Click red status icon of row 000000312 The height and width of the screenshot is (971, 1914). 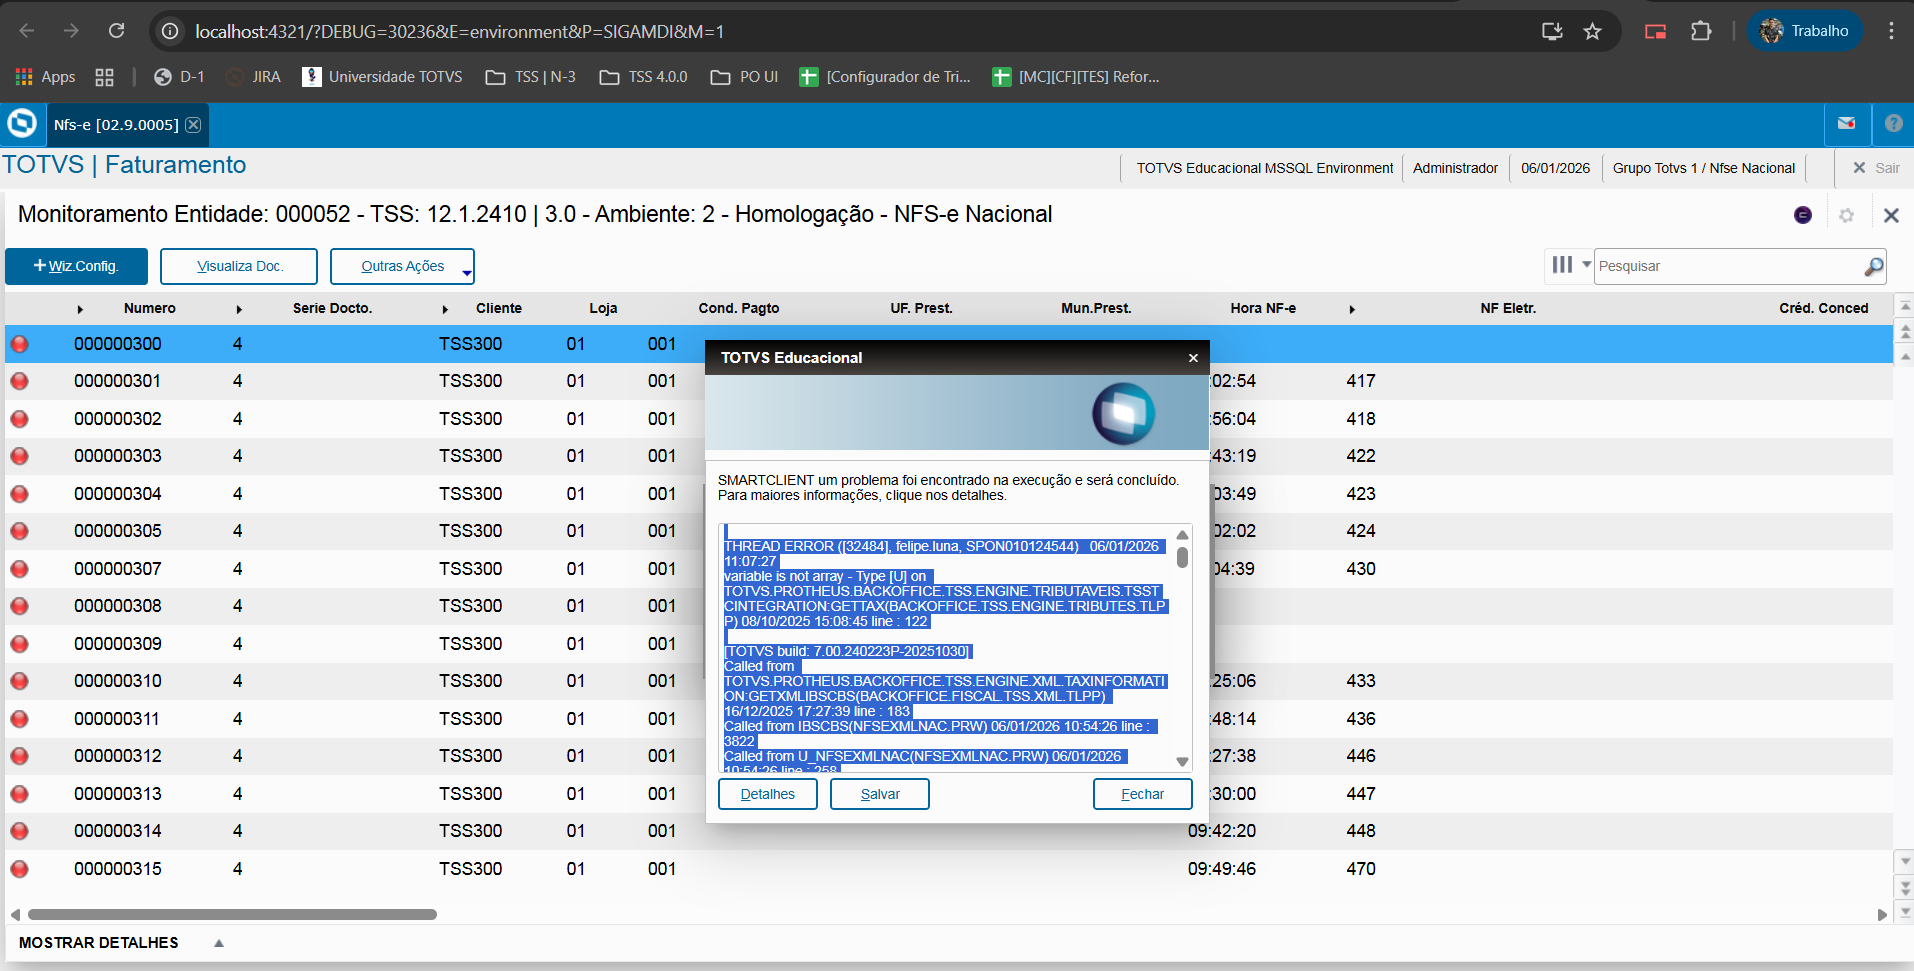point(19,756)
